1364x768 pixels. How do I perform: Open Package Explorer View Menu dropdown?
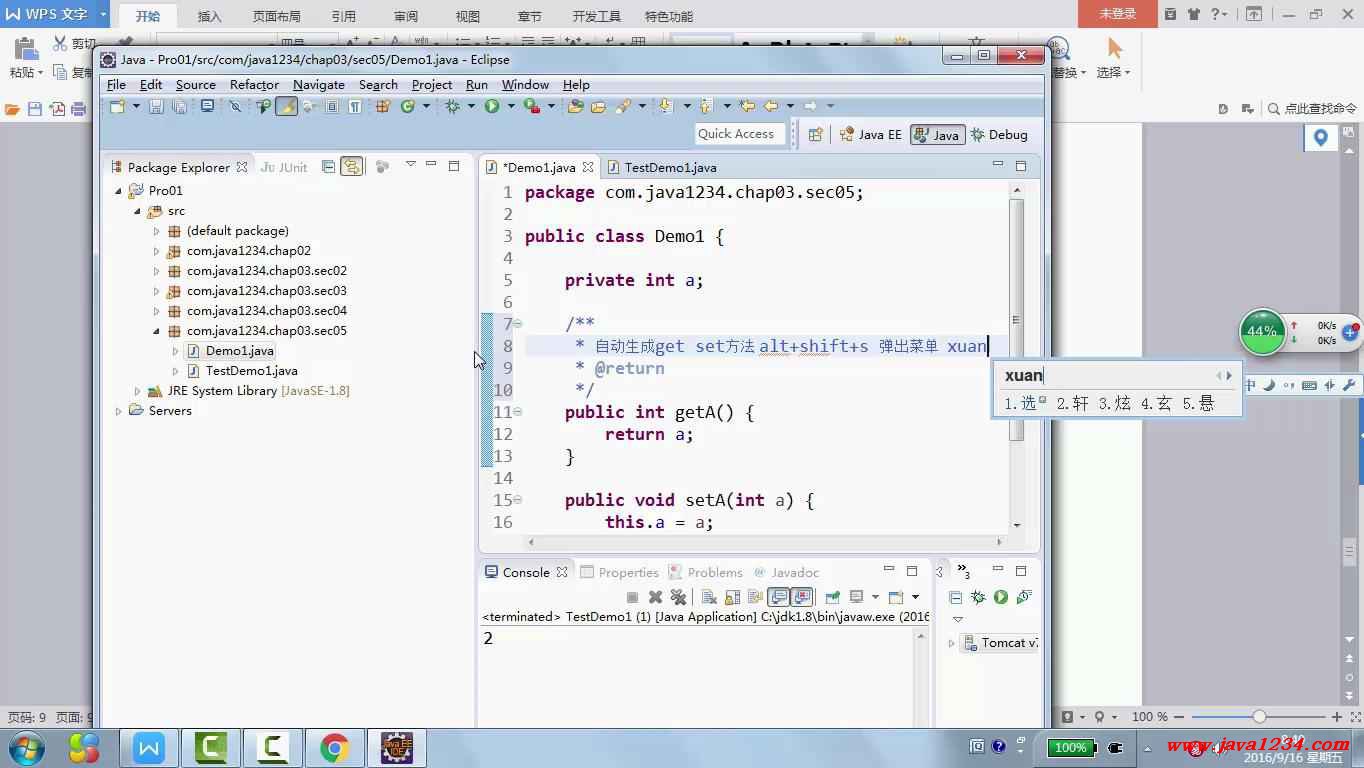coord(411,165)
